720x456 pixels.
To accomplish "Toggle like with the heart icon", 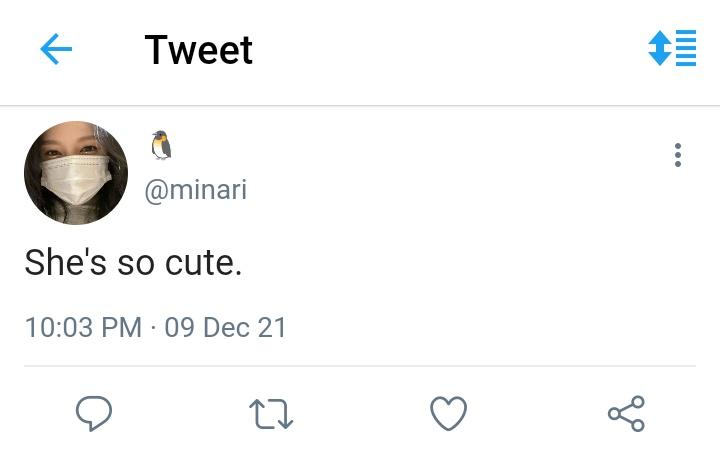I will click(448, 413).
